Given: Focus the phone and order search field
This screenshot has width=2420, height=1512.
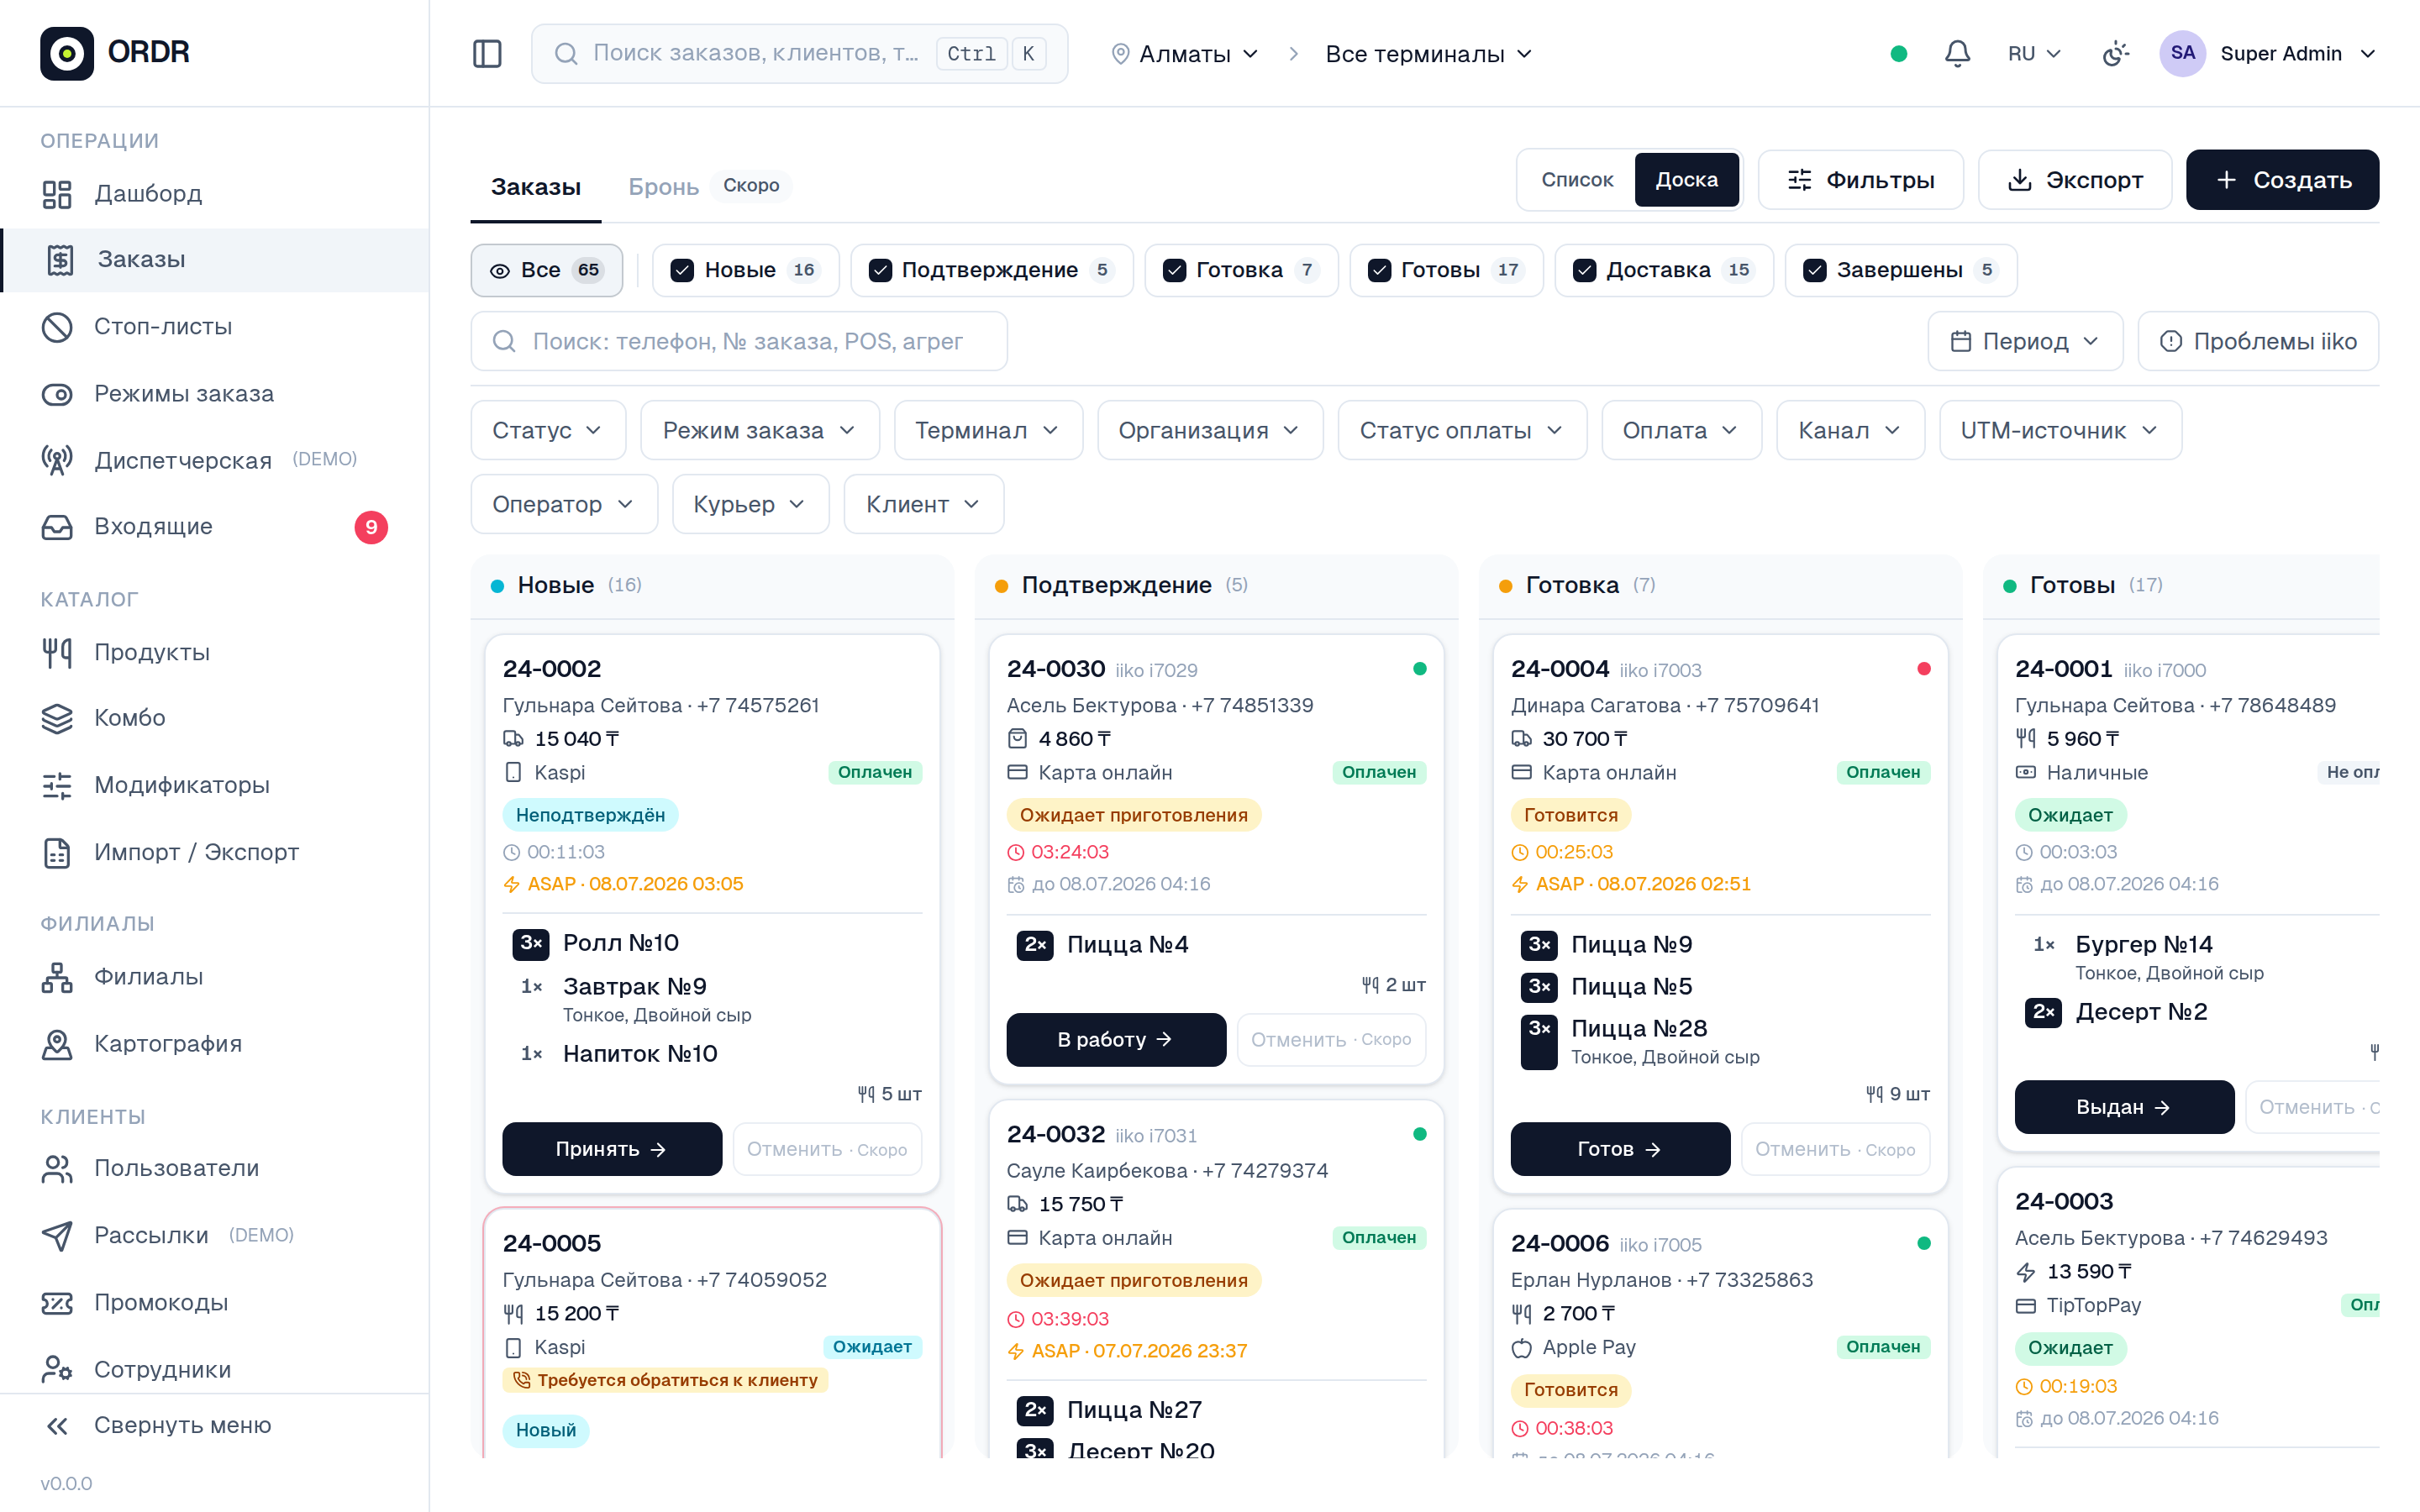Looking at the screenshot, I should (x=739, y=341).
